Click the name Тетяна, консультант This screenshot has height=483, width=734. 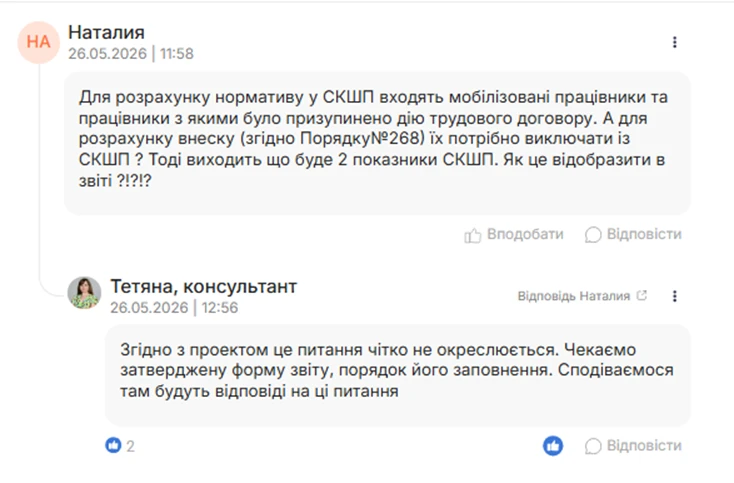204,286
